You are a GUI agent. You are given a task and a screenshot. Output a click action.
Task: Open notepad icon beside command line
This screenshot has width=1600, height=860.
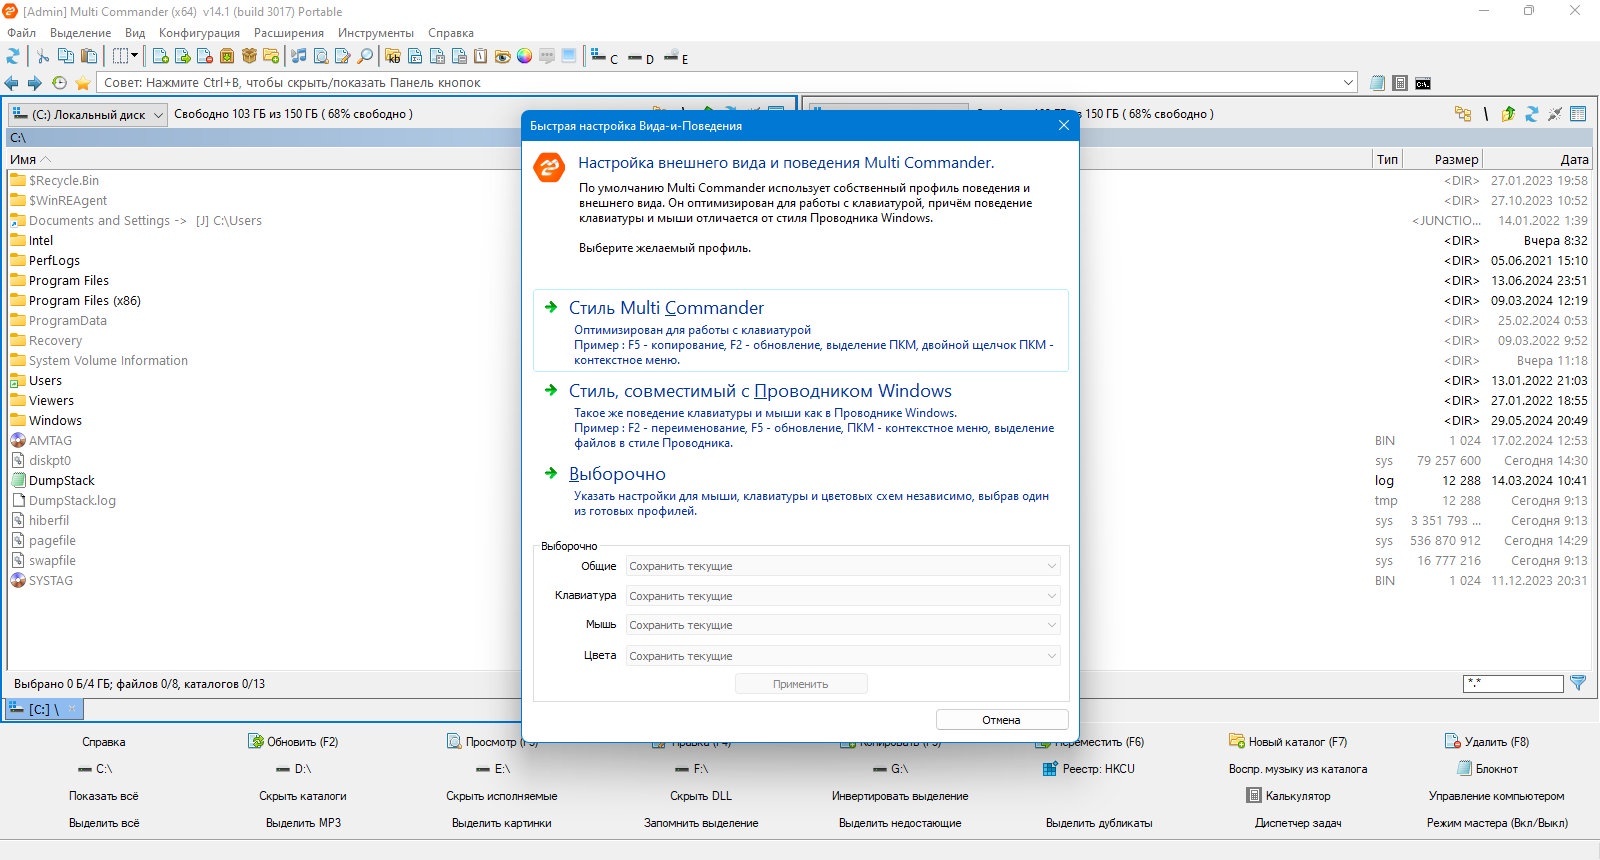[1377, 83]
